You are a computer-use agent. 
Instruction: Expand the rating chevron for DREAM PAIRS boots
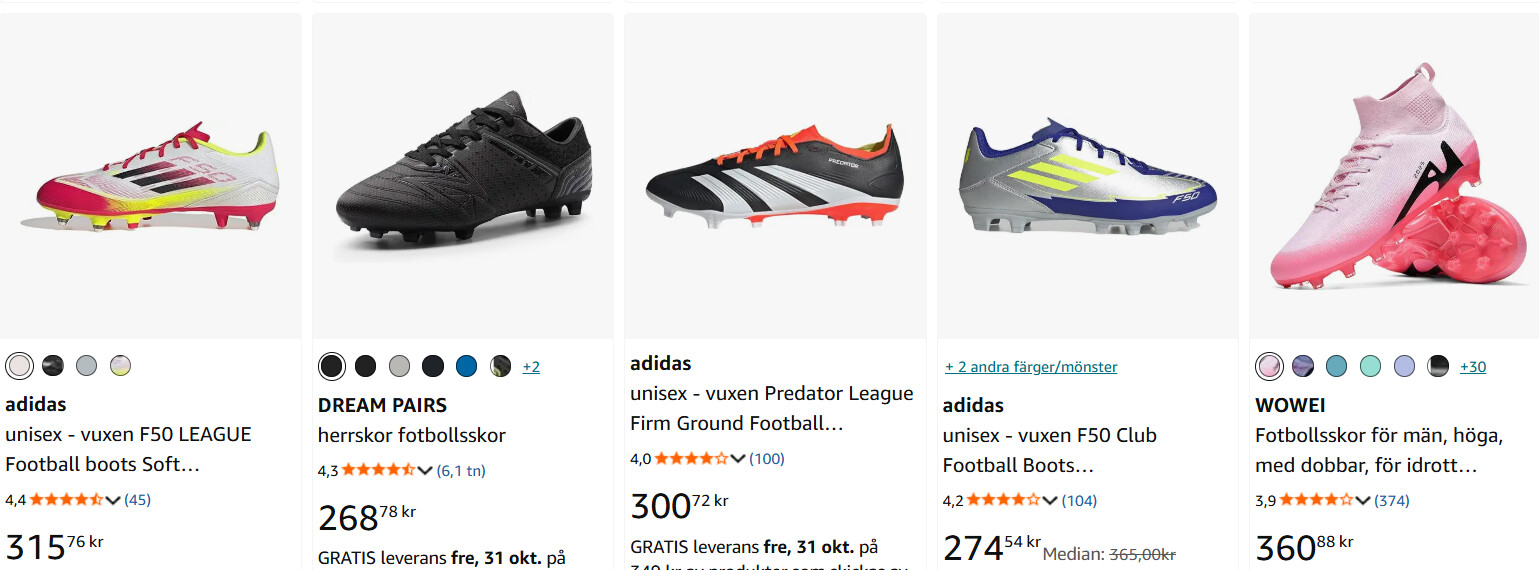(x=425, y=471)
